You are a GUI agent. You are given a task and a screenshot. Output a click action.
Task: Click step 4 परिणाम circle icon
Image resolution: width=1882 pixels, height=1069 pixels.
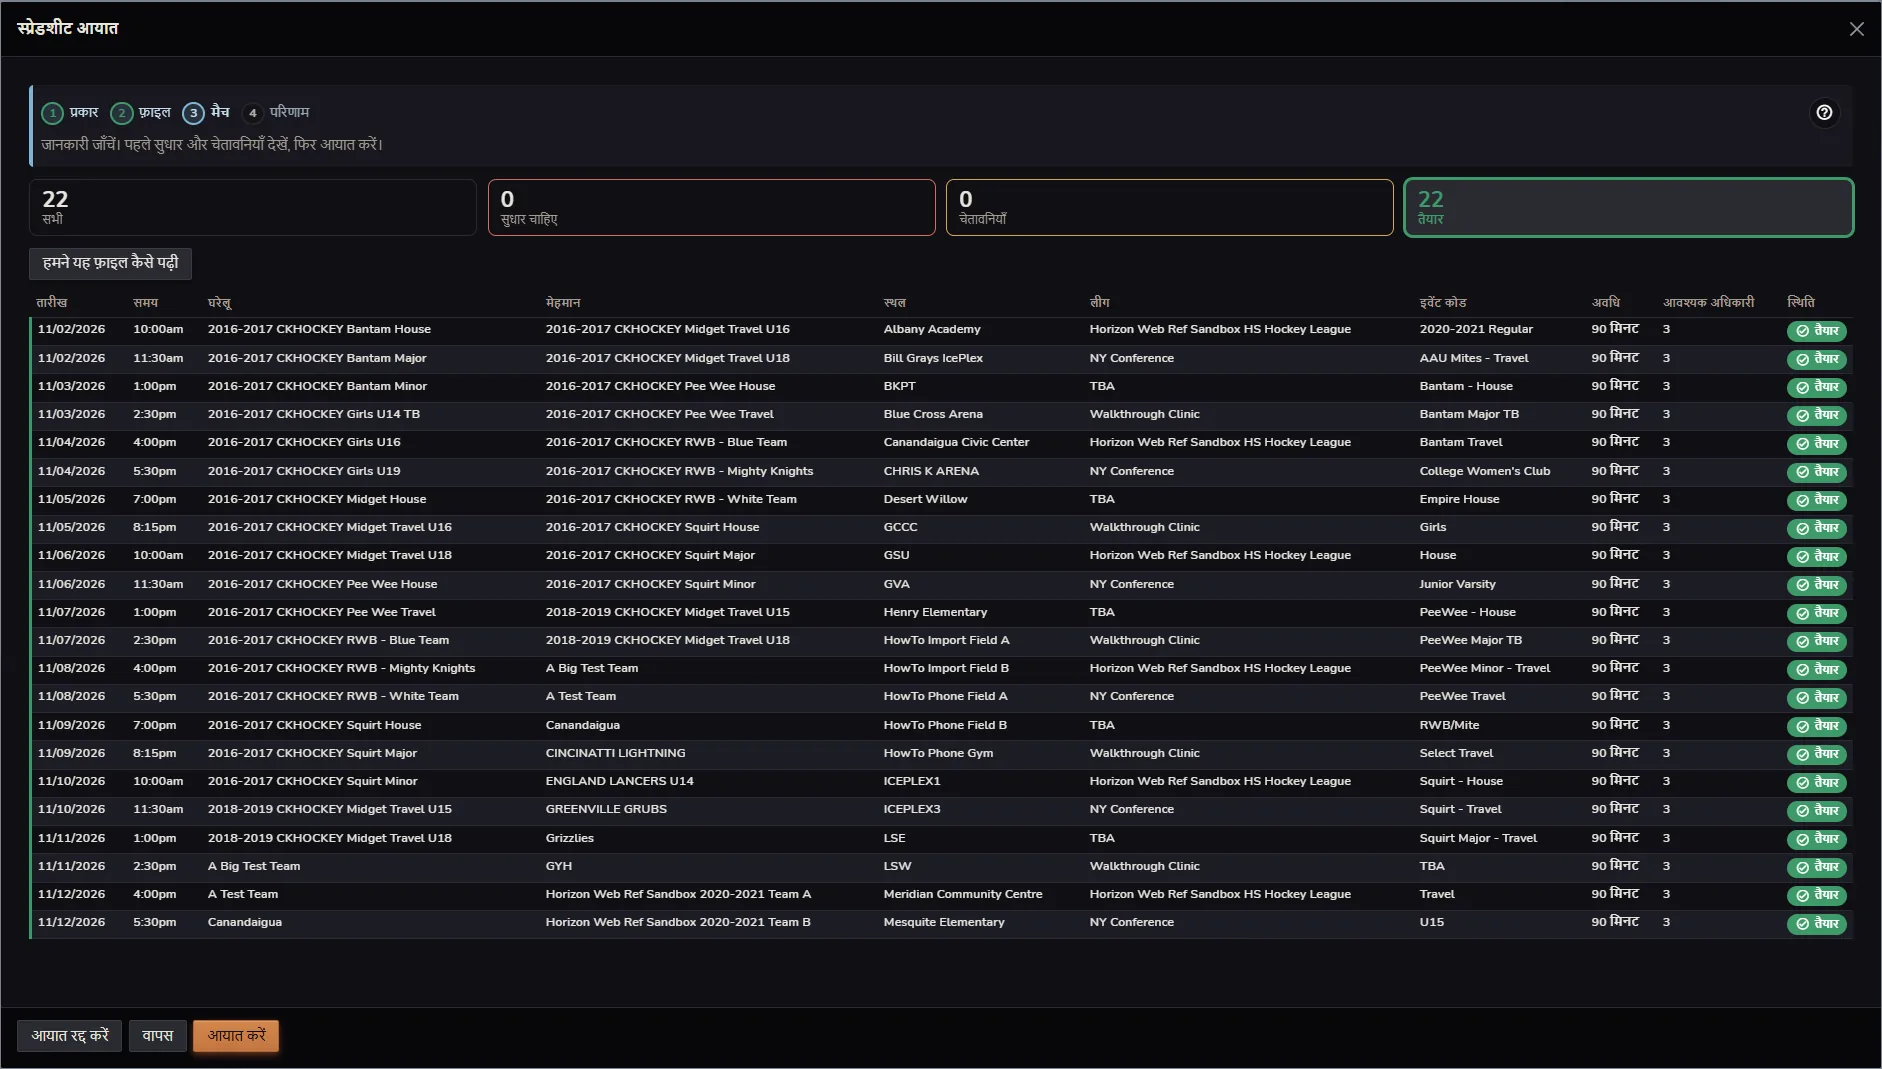[253, 113]
